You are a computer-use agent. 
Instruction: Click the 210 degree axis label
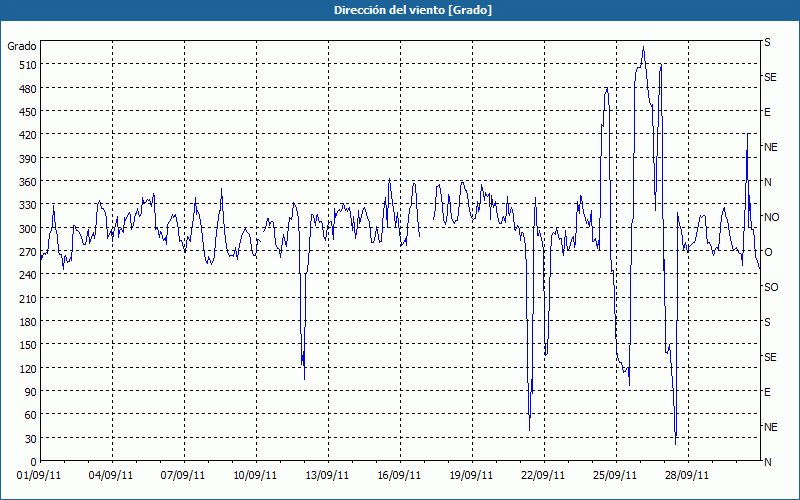(27, 299)
